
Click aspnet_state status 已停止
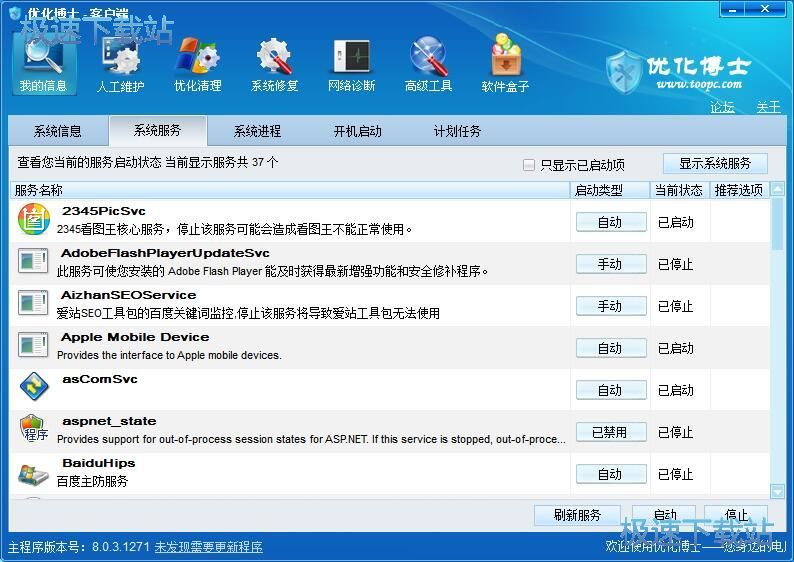[676, 432]
